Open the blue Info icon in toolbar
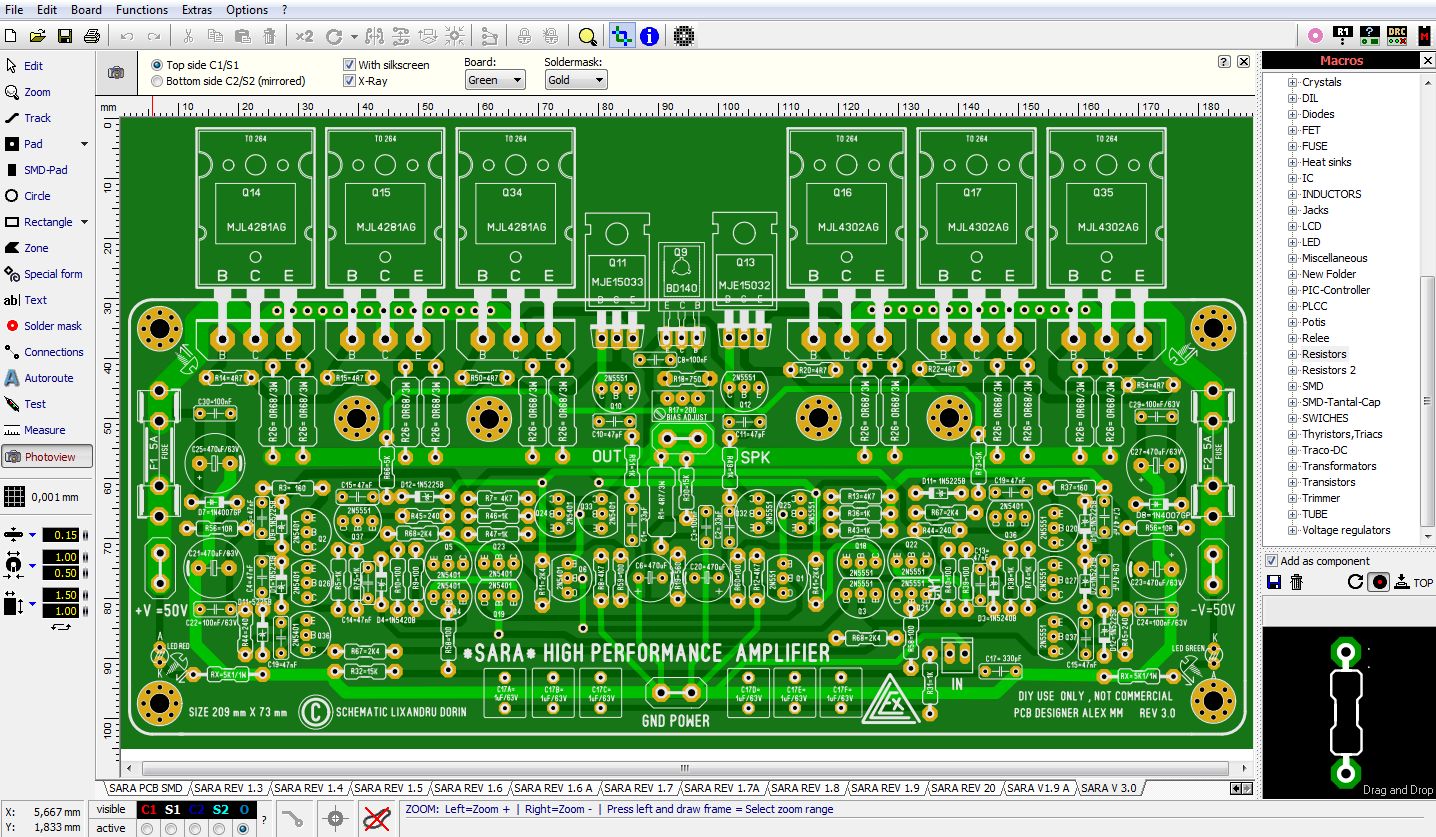The width and height of the screenshot is (1436, 837). [649, 36]
